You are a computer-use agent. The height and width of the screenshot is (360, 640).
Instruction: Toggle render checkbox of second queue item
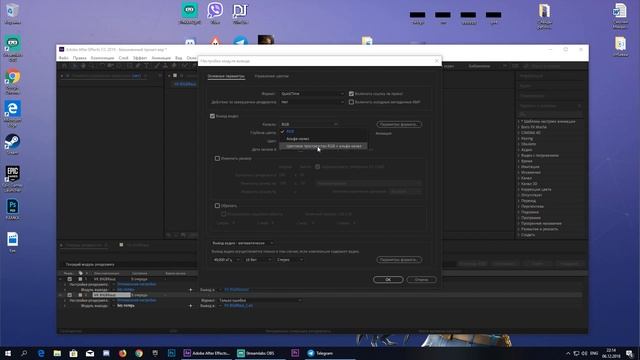(x=69, y=295)
